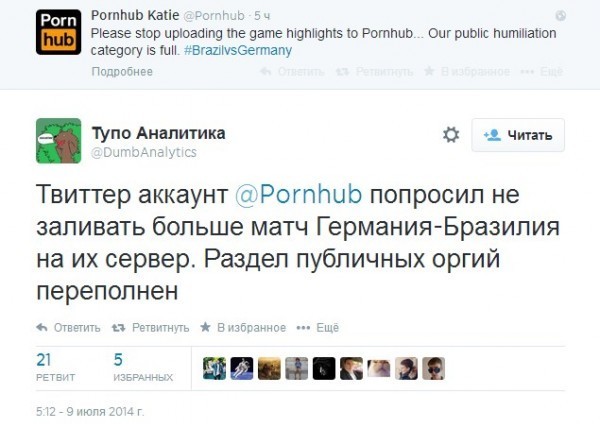Open the gear settings icon
600x424 pixels.
[x=451, y=135]
